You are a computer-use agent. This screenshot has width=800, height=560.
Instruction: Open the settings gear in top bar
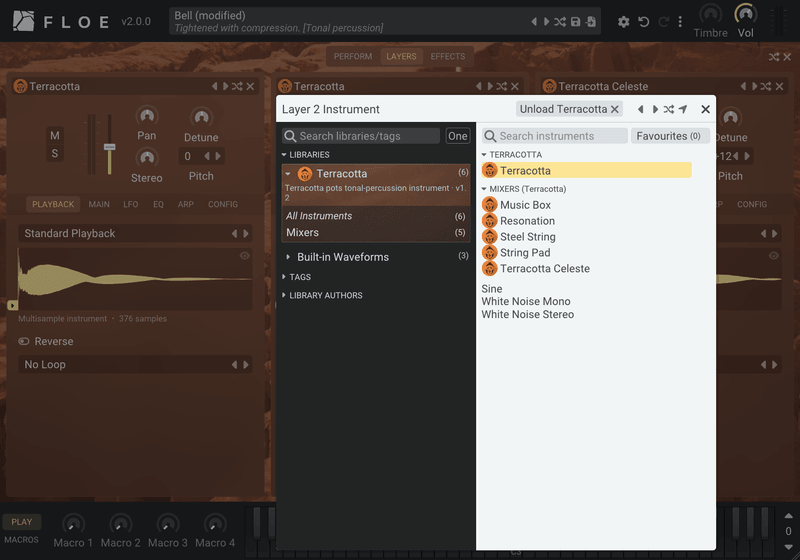(x=623, y=21)
